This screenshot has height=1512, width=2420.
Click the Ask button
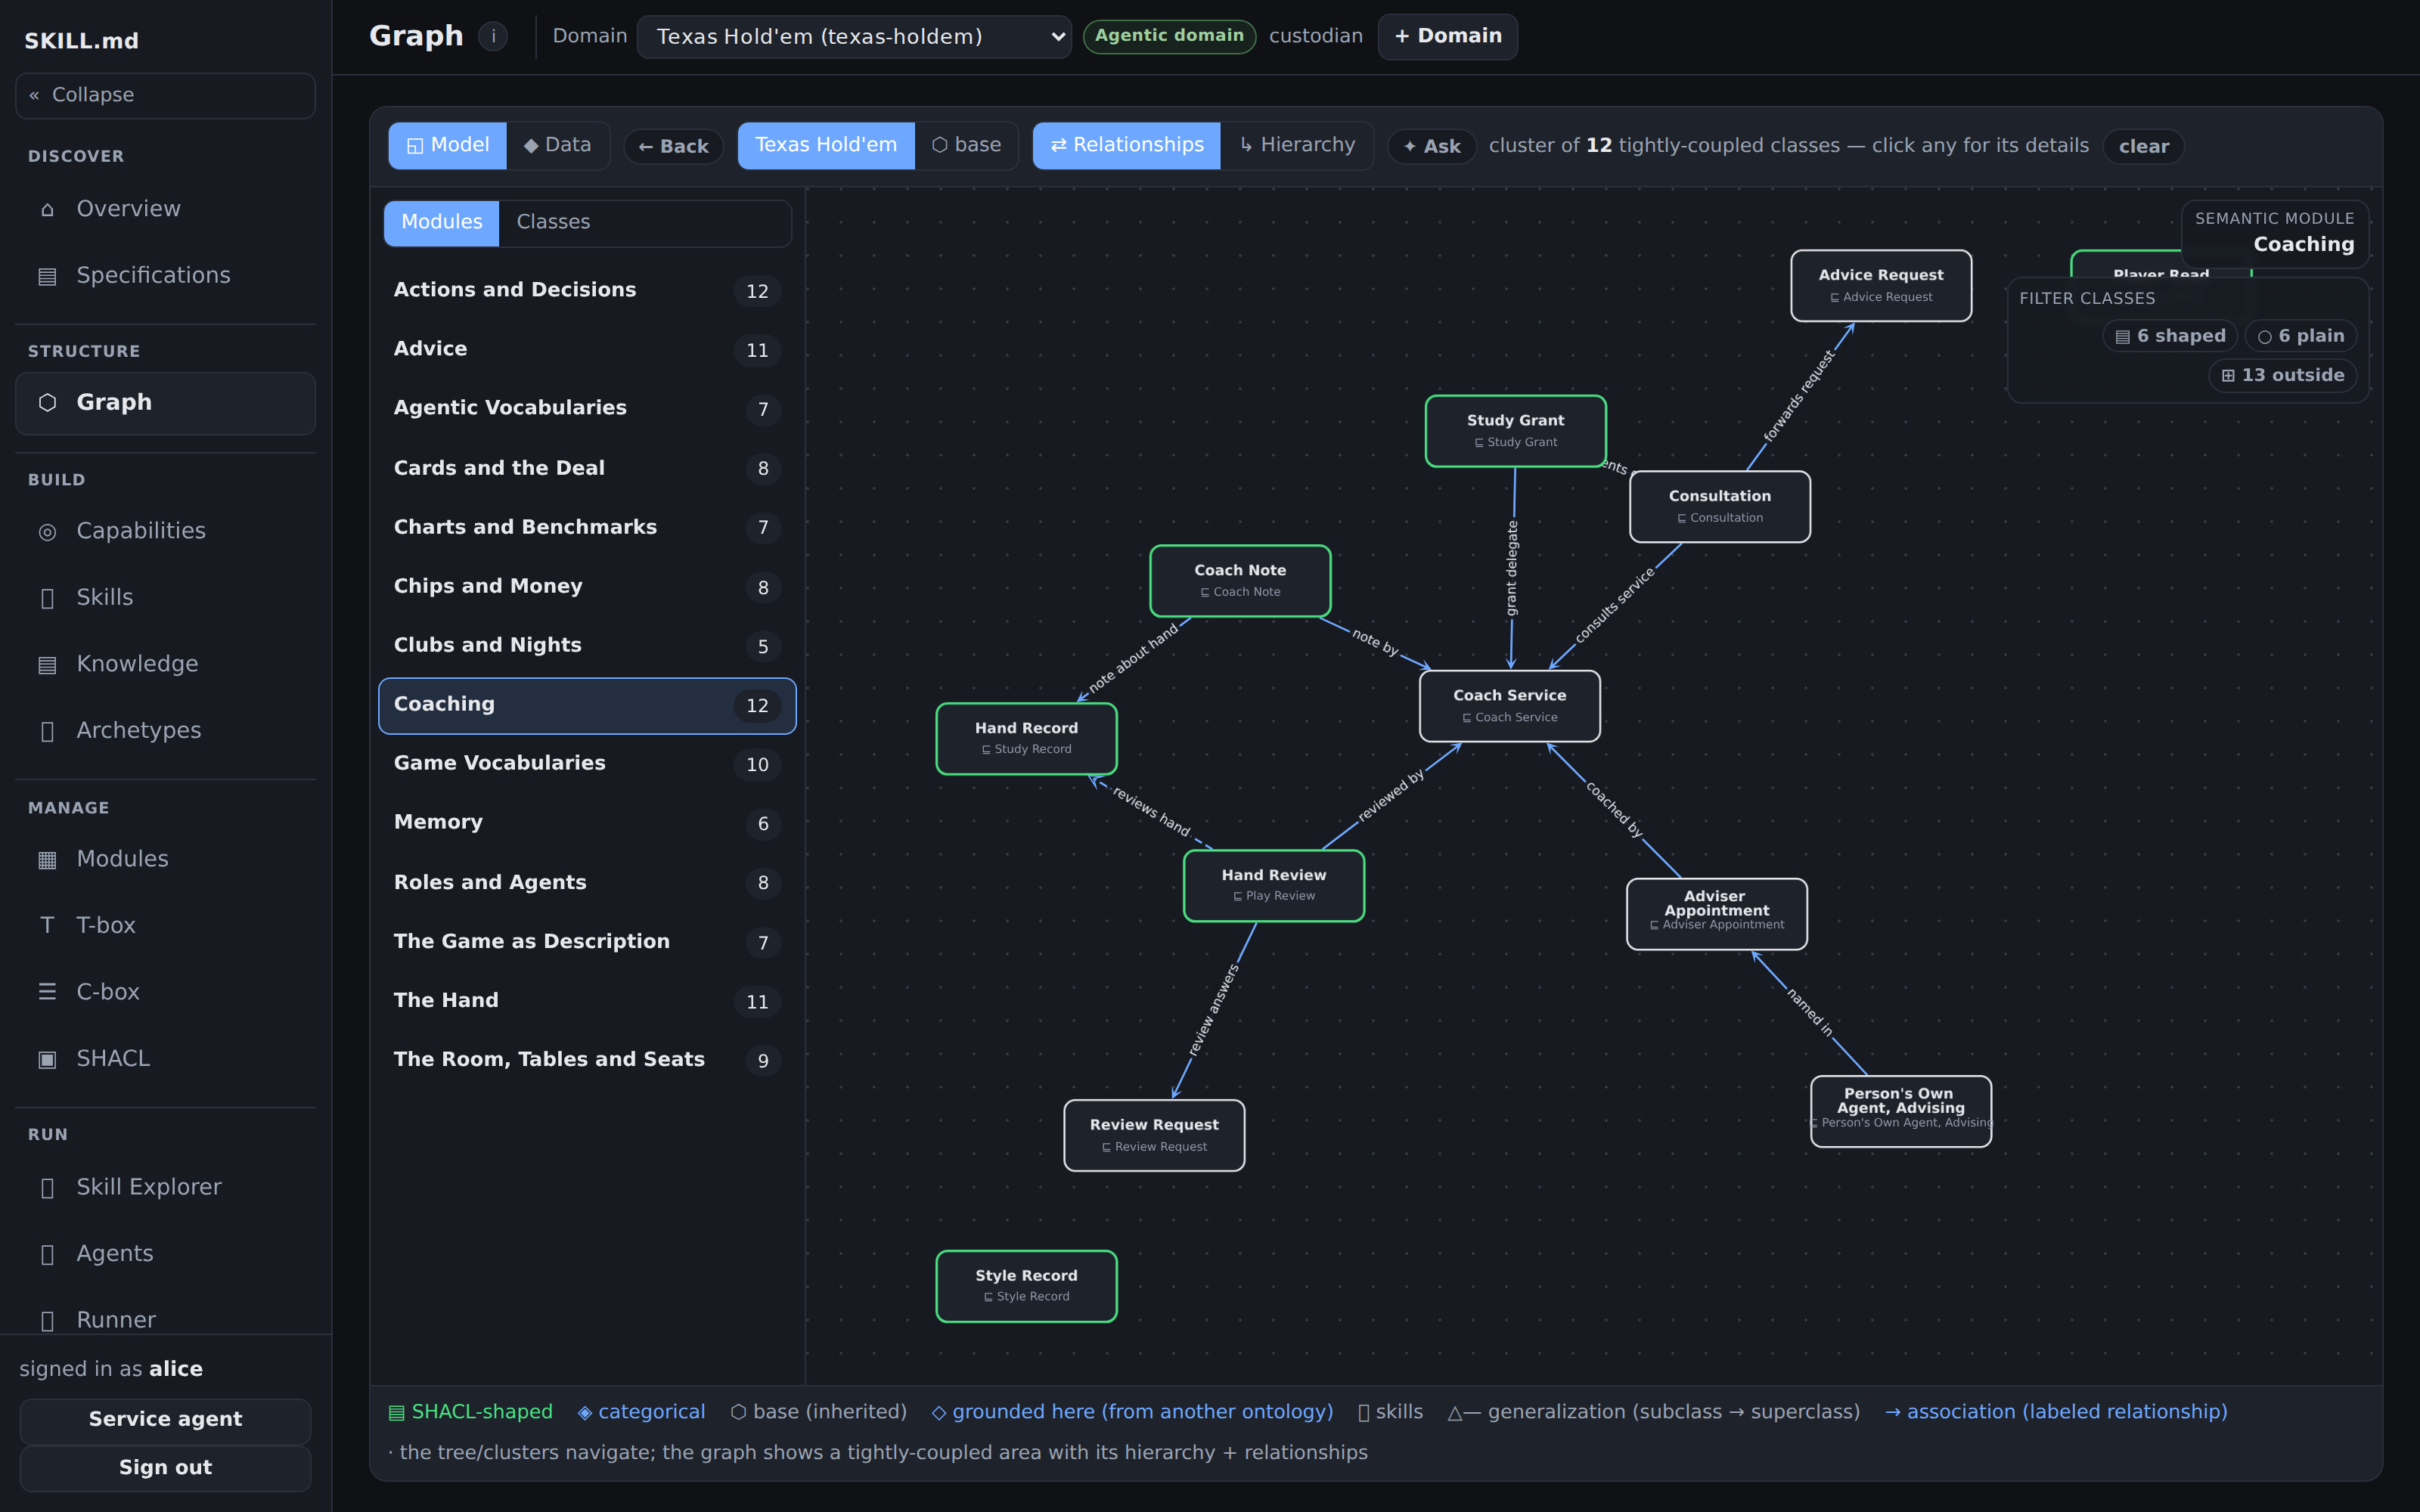1431,146
